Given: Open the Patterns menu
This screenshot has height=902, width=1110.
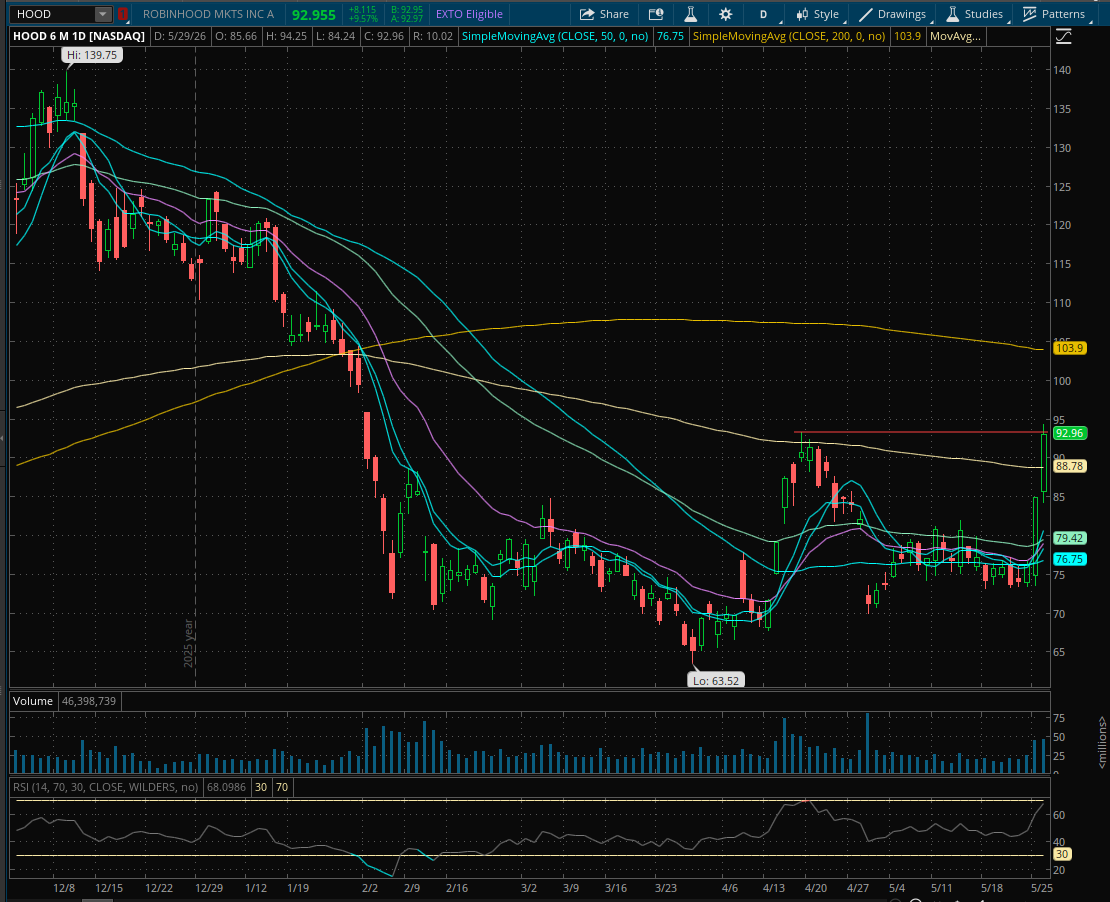Looking at the screenshot, I should 1054,13.
